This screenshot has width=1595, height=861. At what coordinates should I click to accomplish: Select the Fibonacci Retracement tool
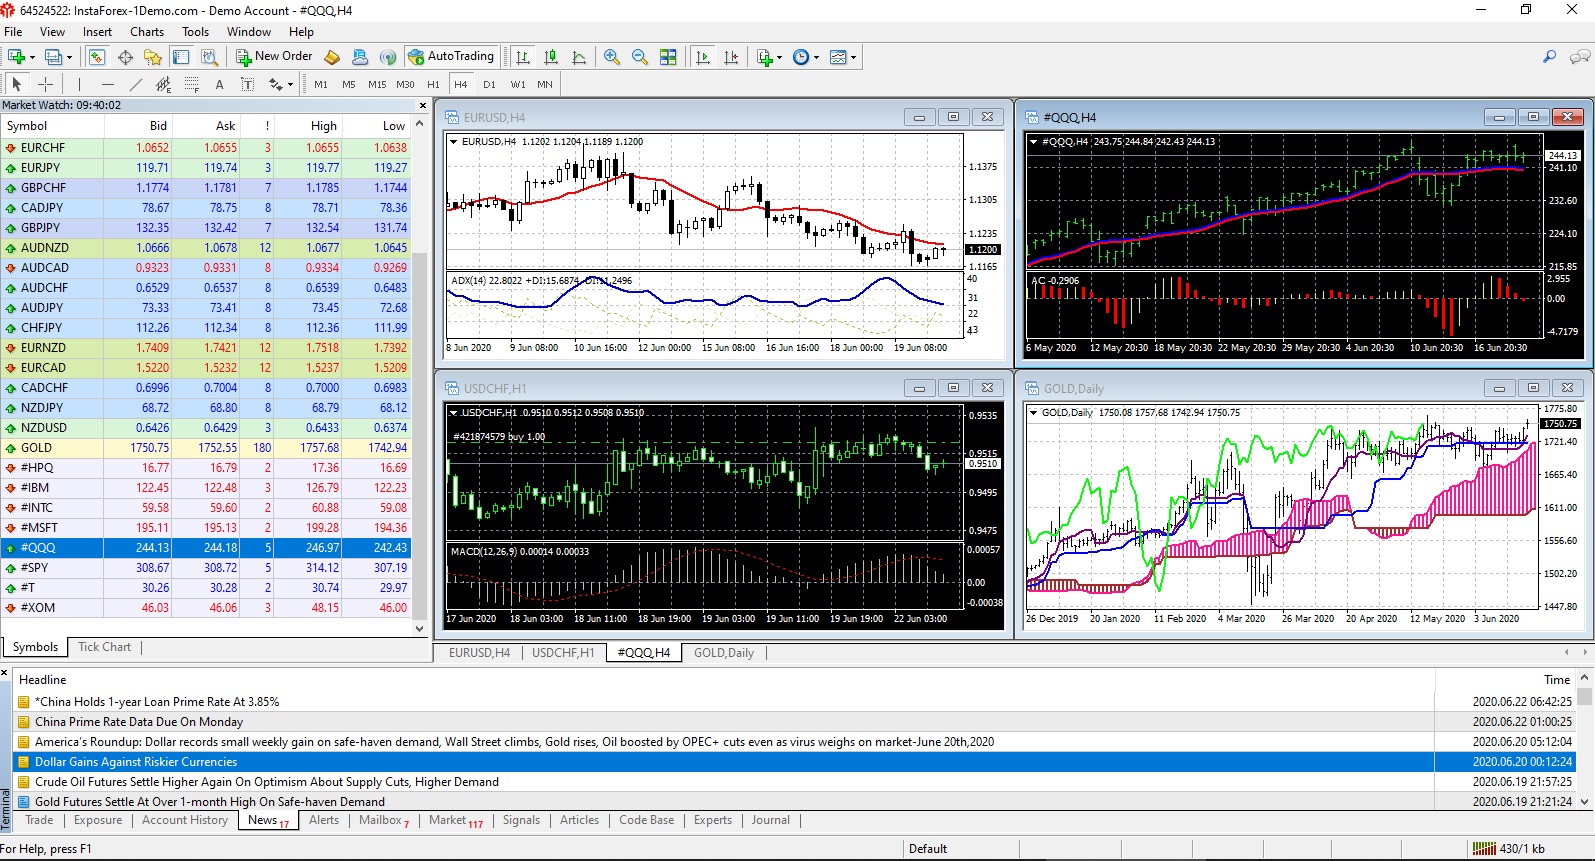click(191, 84)
